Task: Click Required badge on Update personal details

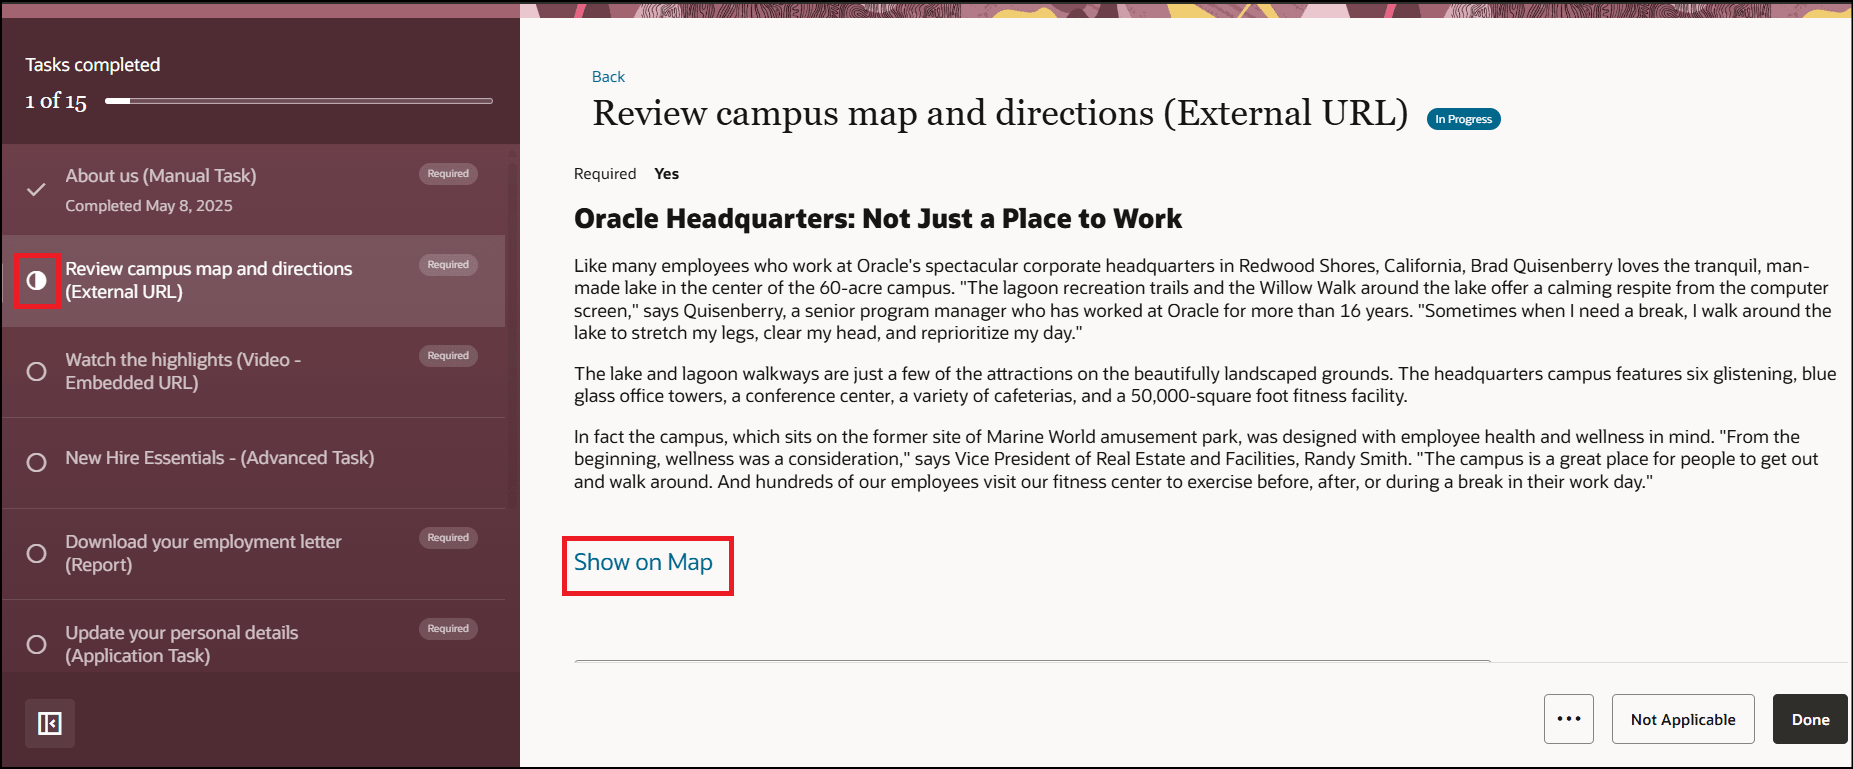Action: 448,629
